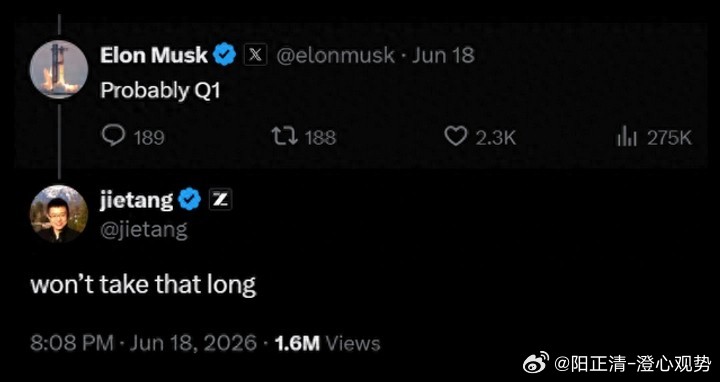
Task: Click the 'Probably Q1' tweet text
Action: (161, 91)
